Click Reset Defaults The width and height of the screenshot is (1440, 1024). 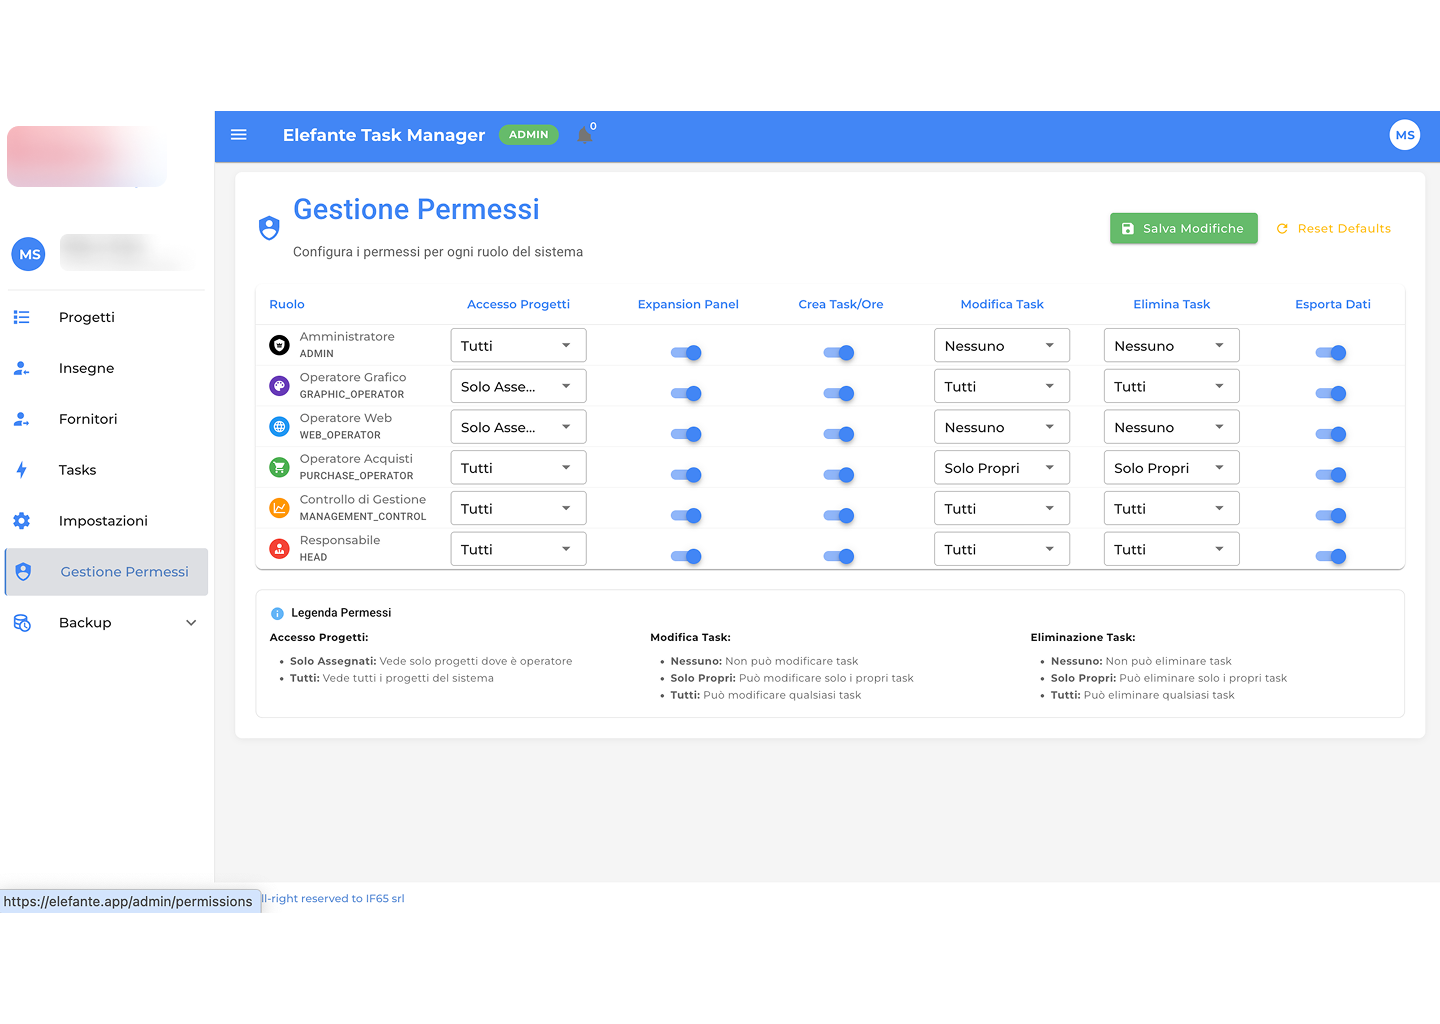[x=1334, y=228]
